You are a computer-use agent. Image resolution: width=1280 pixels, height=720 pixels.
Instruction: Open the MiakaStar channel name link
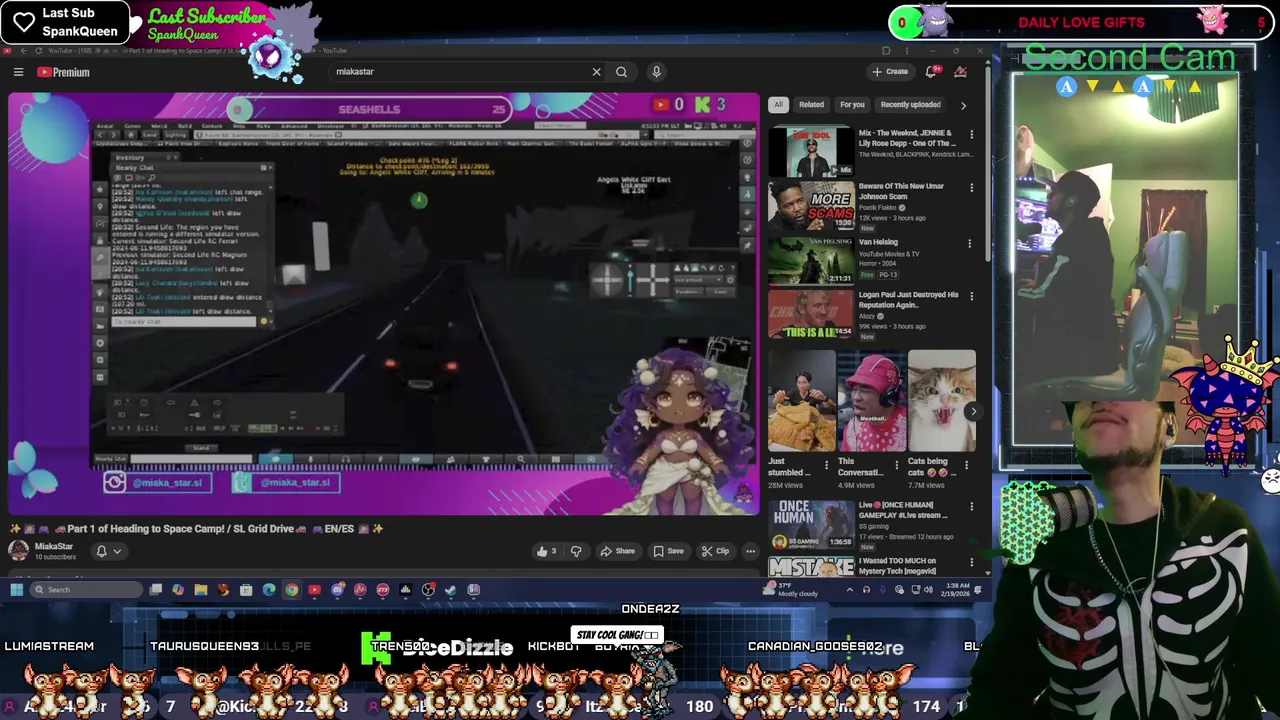tap(54, 547)
